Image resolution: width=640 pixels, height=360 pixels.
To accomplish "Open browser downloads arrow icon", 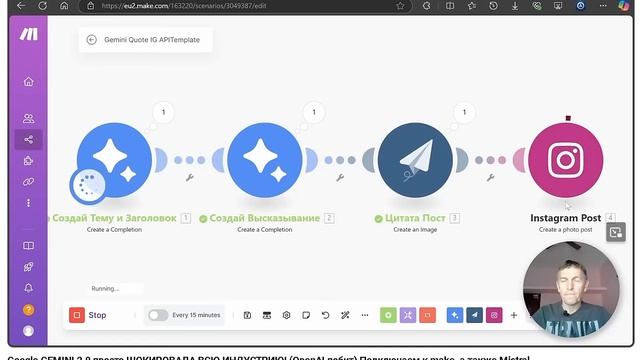I will point(515,6).
